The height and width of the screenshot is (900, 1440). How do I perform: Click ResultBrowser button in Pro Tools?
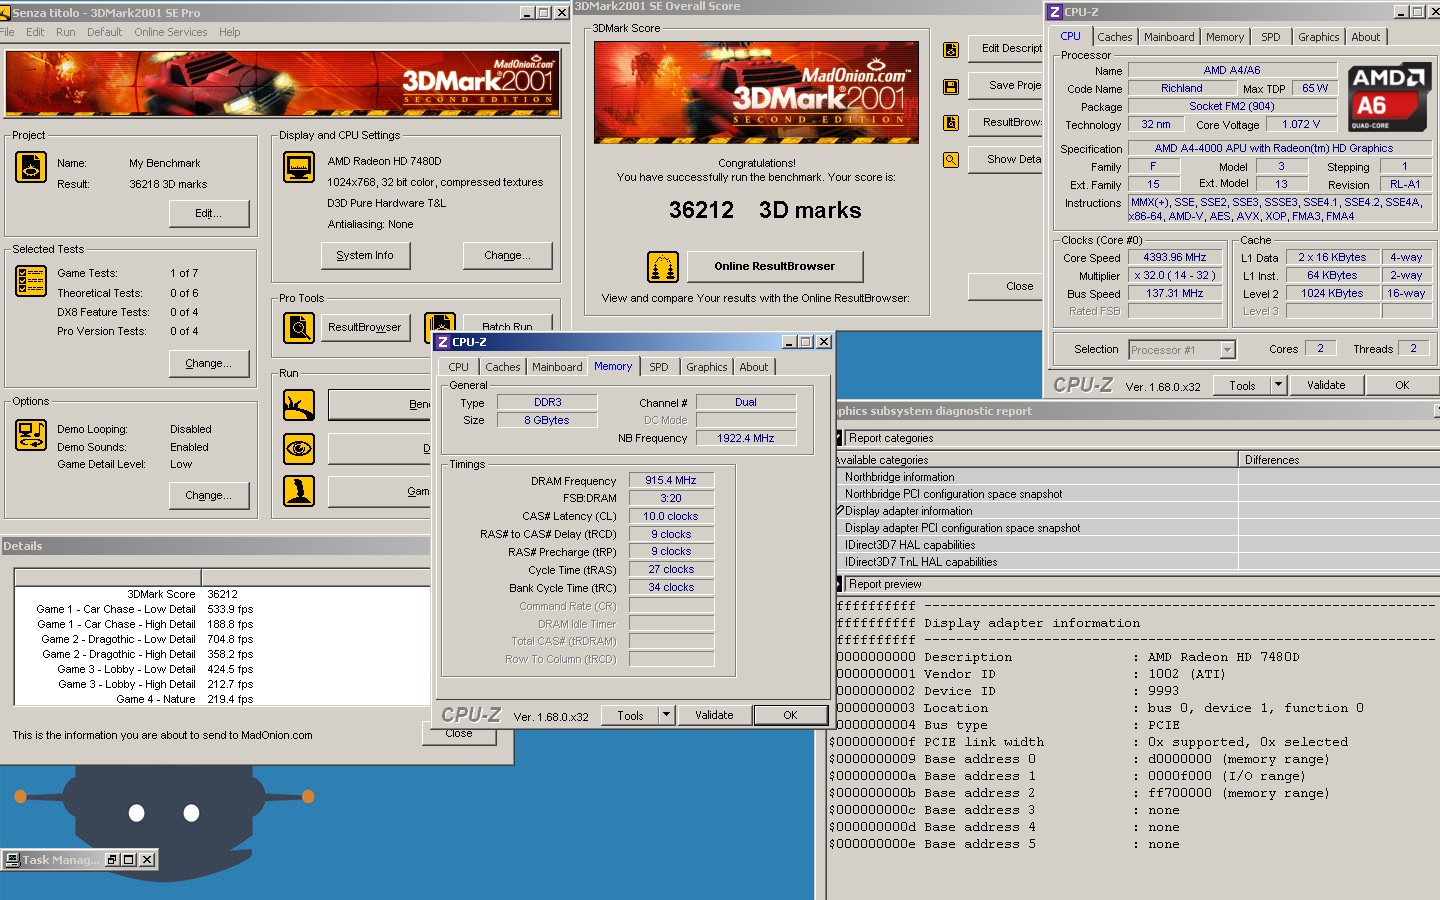pos(364,327)
